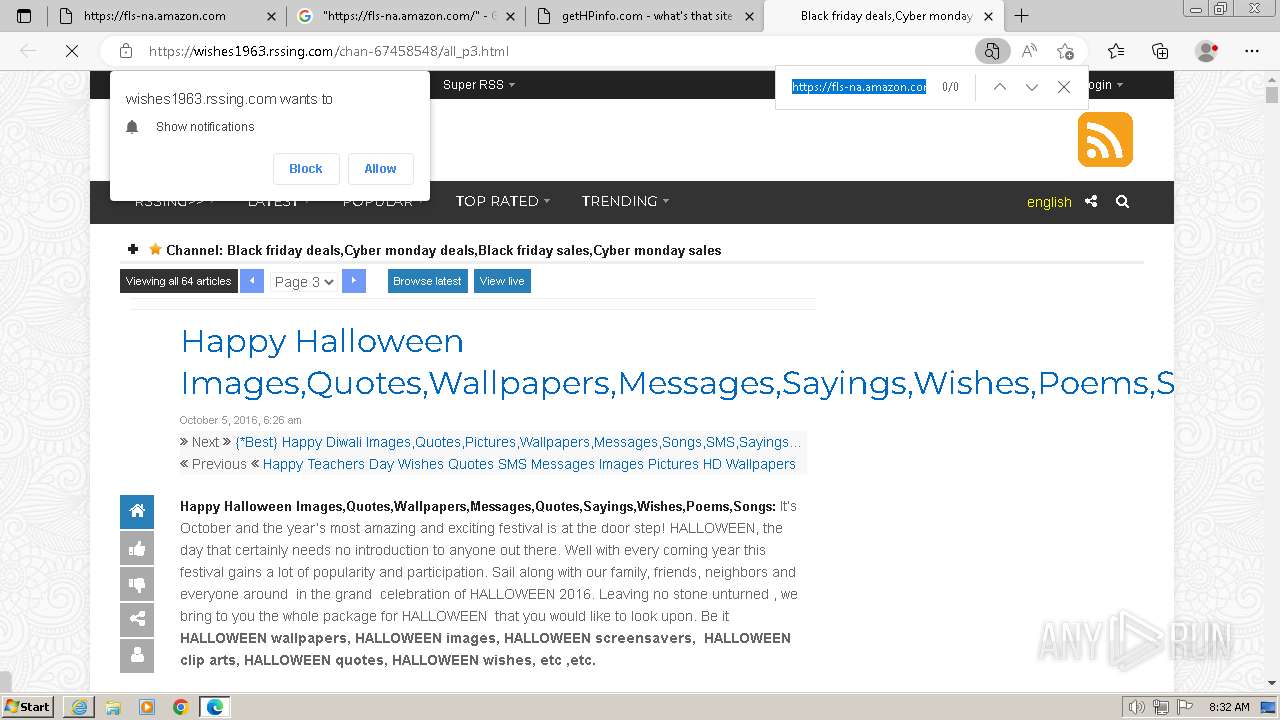Open Internet Explorer from taskbar

pyautogui.click(x=79, y=707)
